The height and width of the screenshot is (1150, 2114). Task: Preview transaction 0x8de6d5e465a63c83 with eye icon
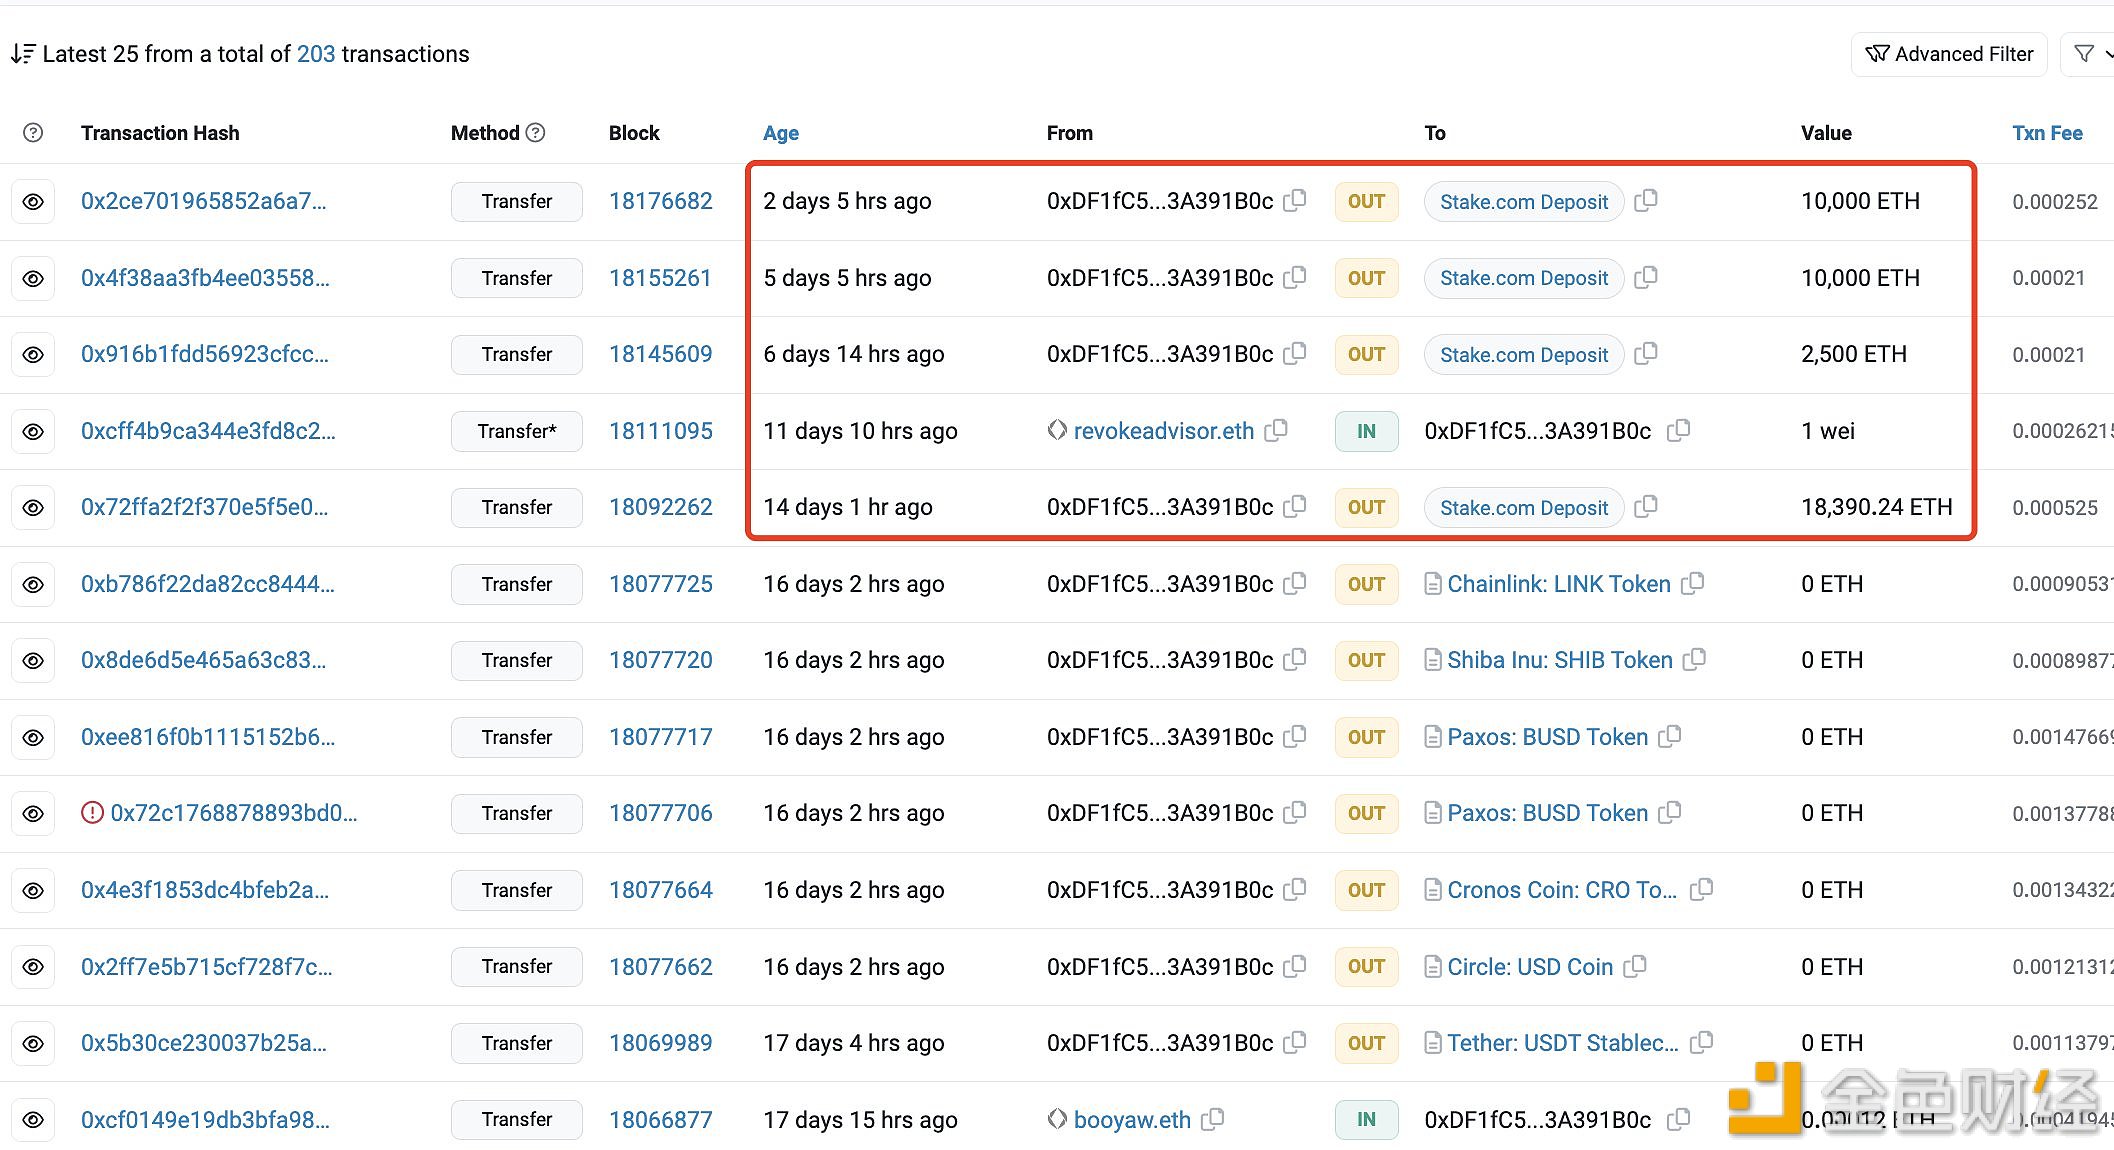pos(33,661)
